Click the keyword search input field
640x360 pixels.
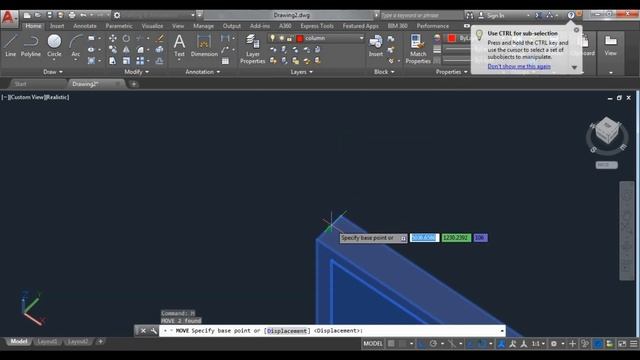421,15
